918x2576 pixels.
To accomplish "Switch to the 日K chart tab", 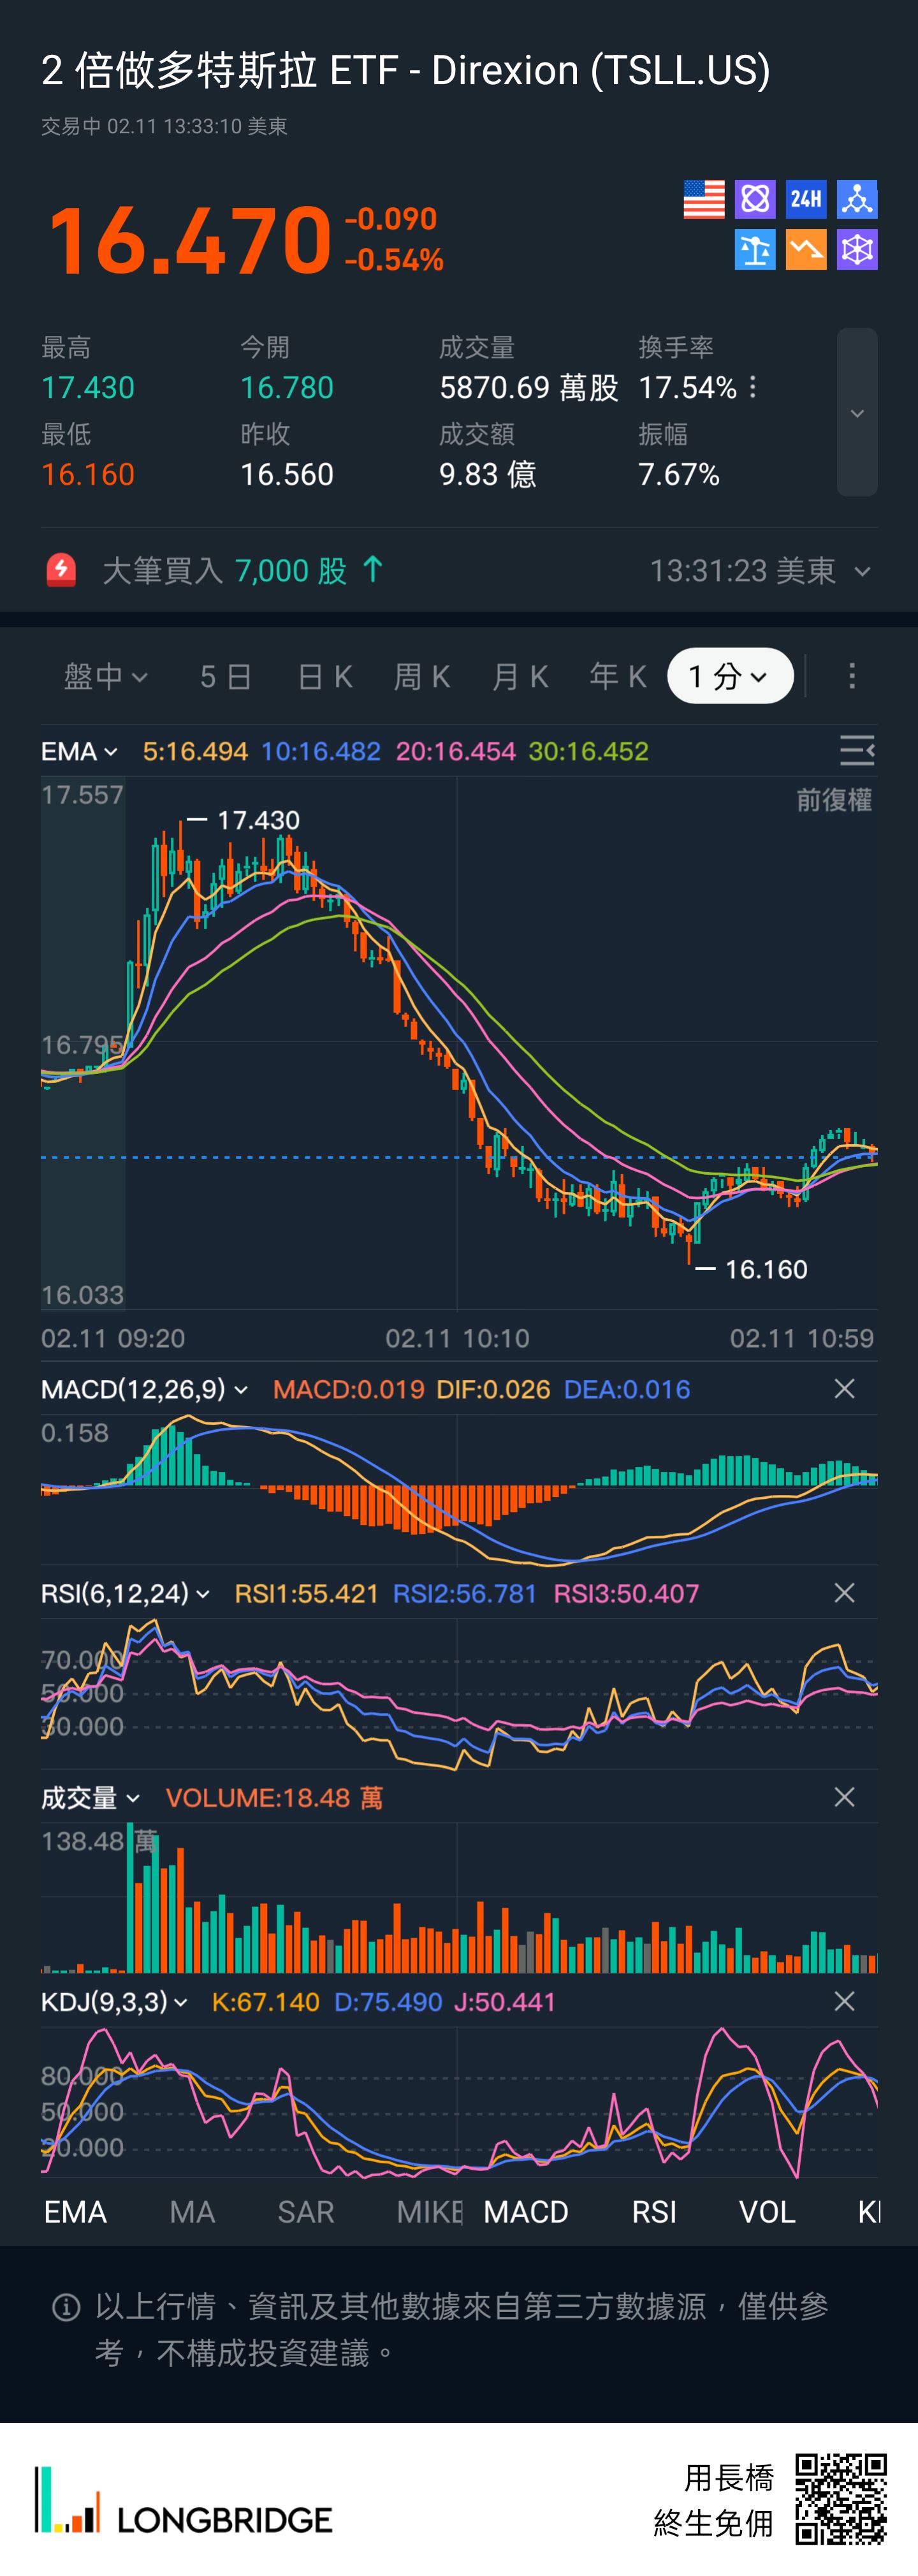I will coord(325,677).
